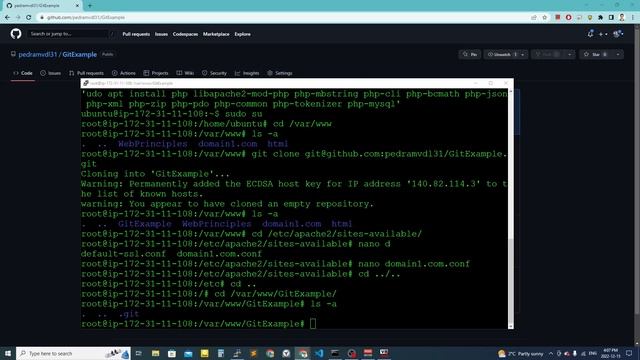Open Sticky Notes on the taskbar

pyautogui.click(x=204, y=353)
